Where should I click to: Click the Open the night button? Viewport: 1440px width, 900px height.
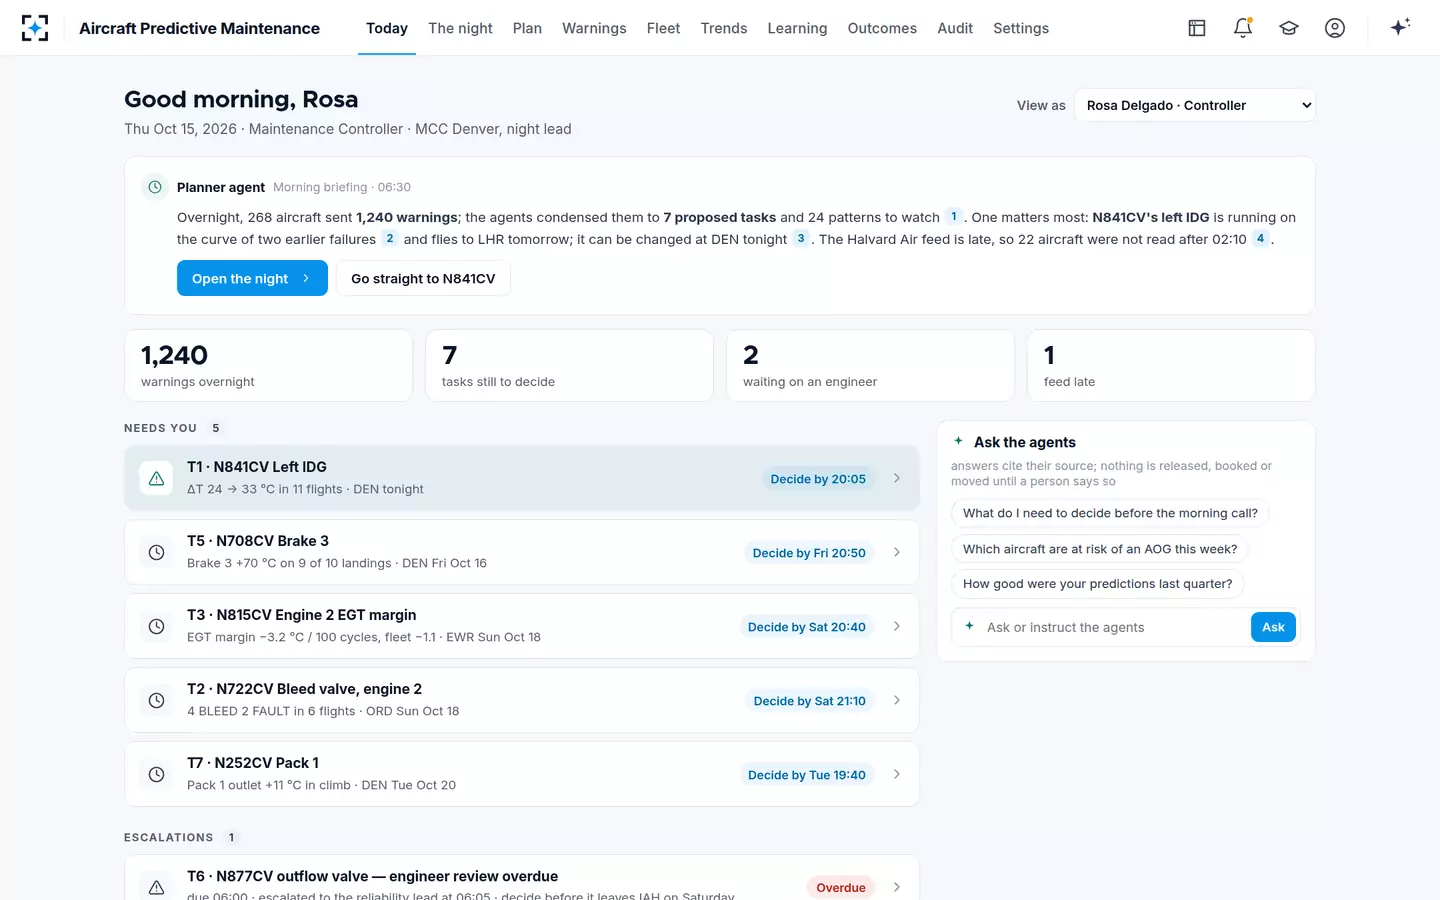pos(252,278)
